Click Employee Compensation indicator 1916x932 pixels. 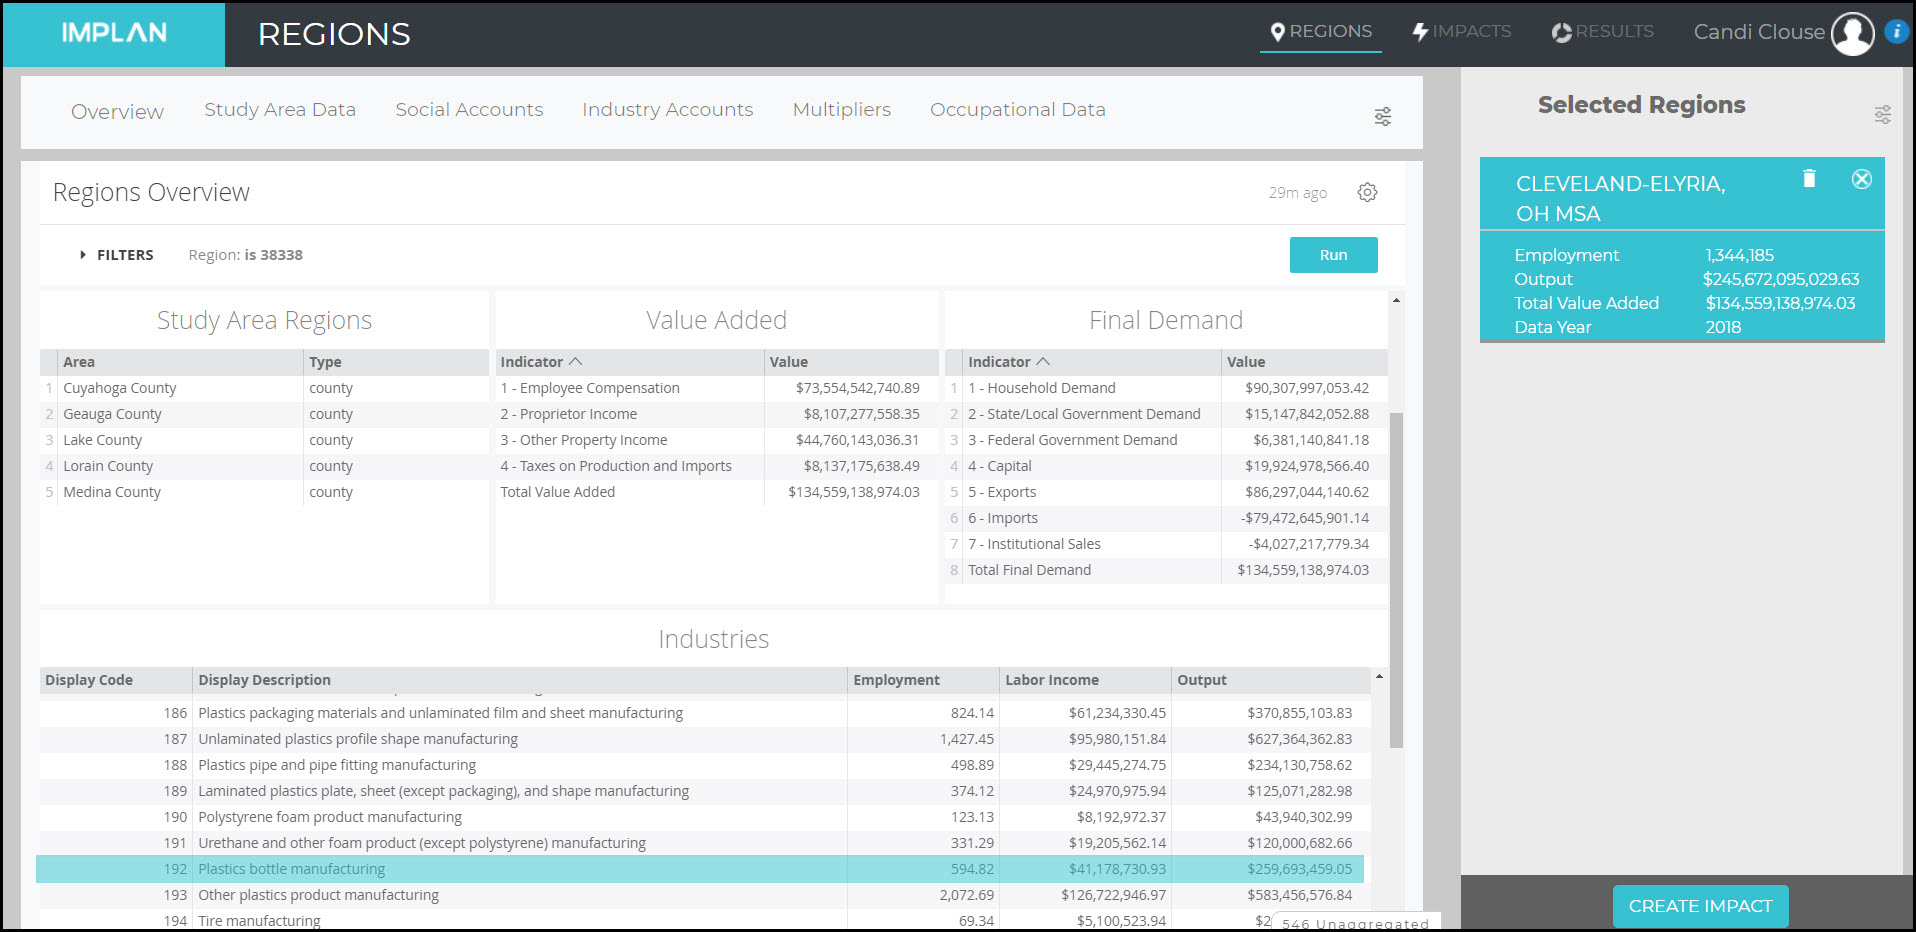click(590, 388)
